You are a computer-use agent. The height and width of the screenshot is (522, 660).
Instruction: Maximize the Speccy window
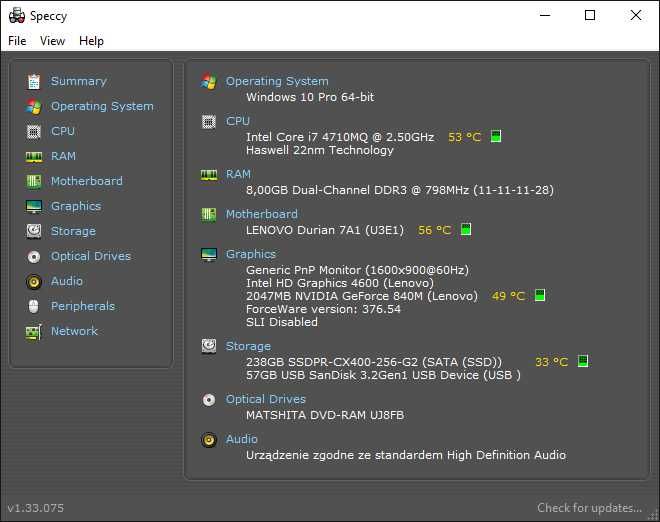pyautogui.click(x=590, y=16)
